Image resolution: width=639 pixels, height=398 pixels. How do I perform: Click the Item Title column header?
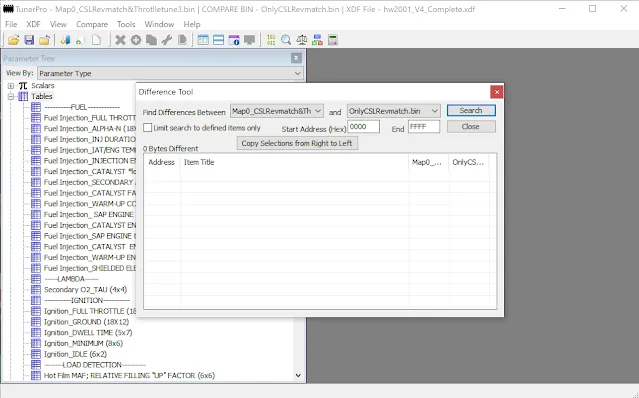tap(294, 162)
